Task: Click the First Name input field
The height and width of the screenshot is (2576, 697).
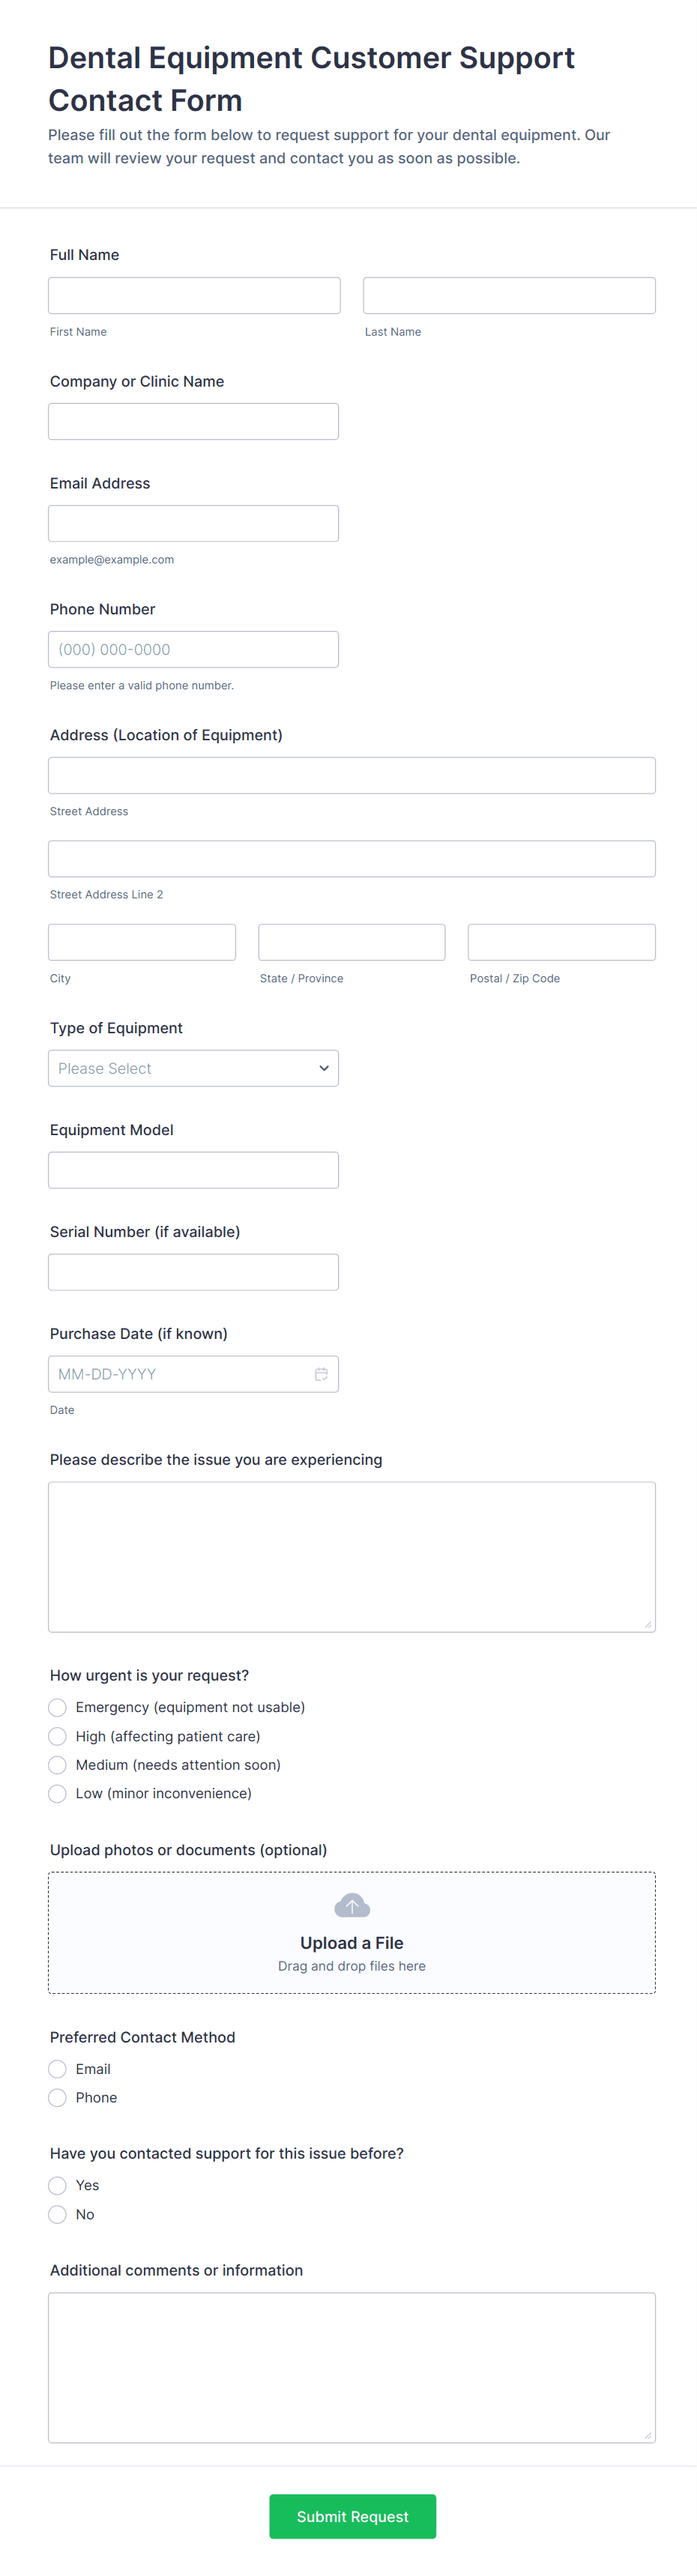Action: click(194, 295)
